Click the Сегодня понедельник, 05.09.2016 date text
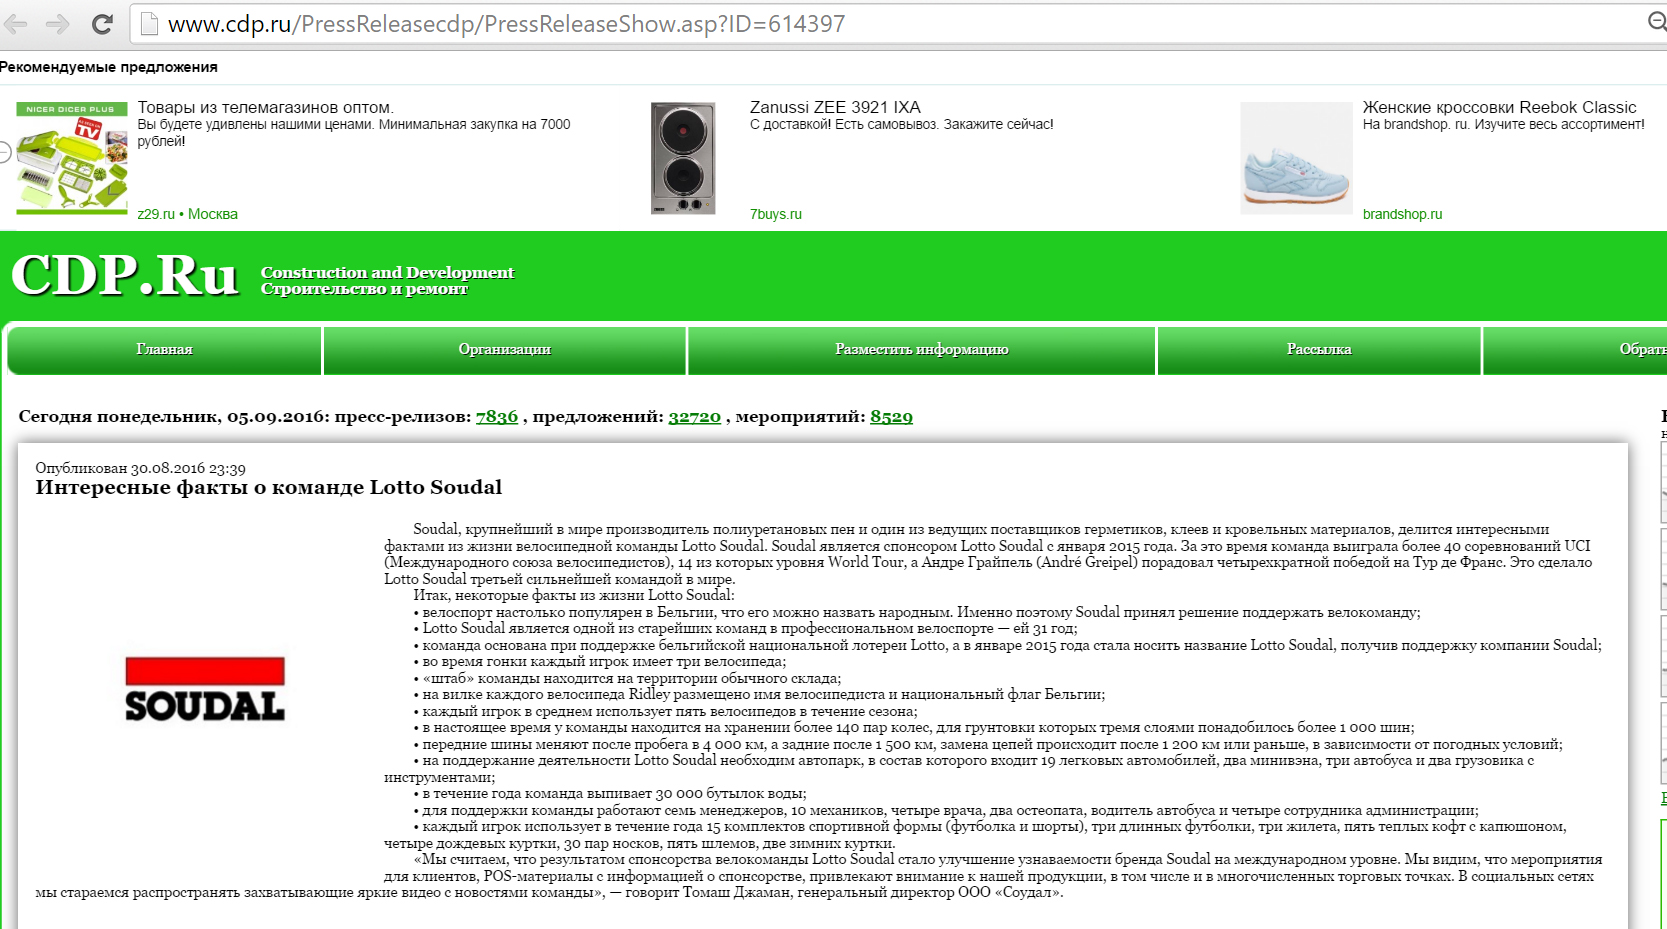 coord(174,417)
